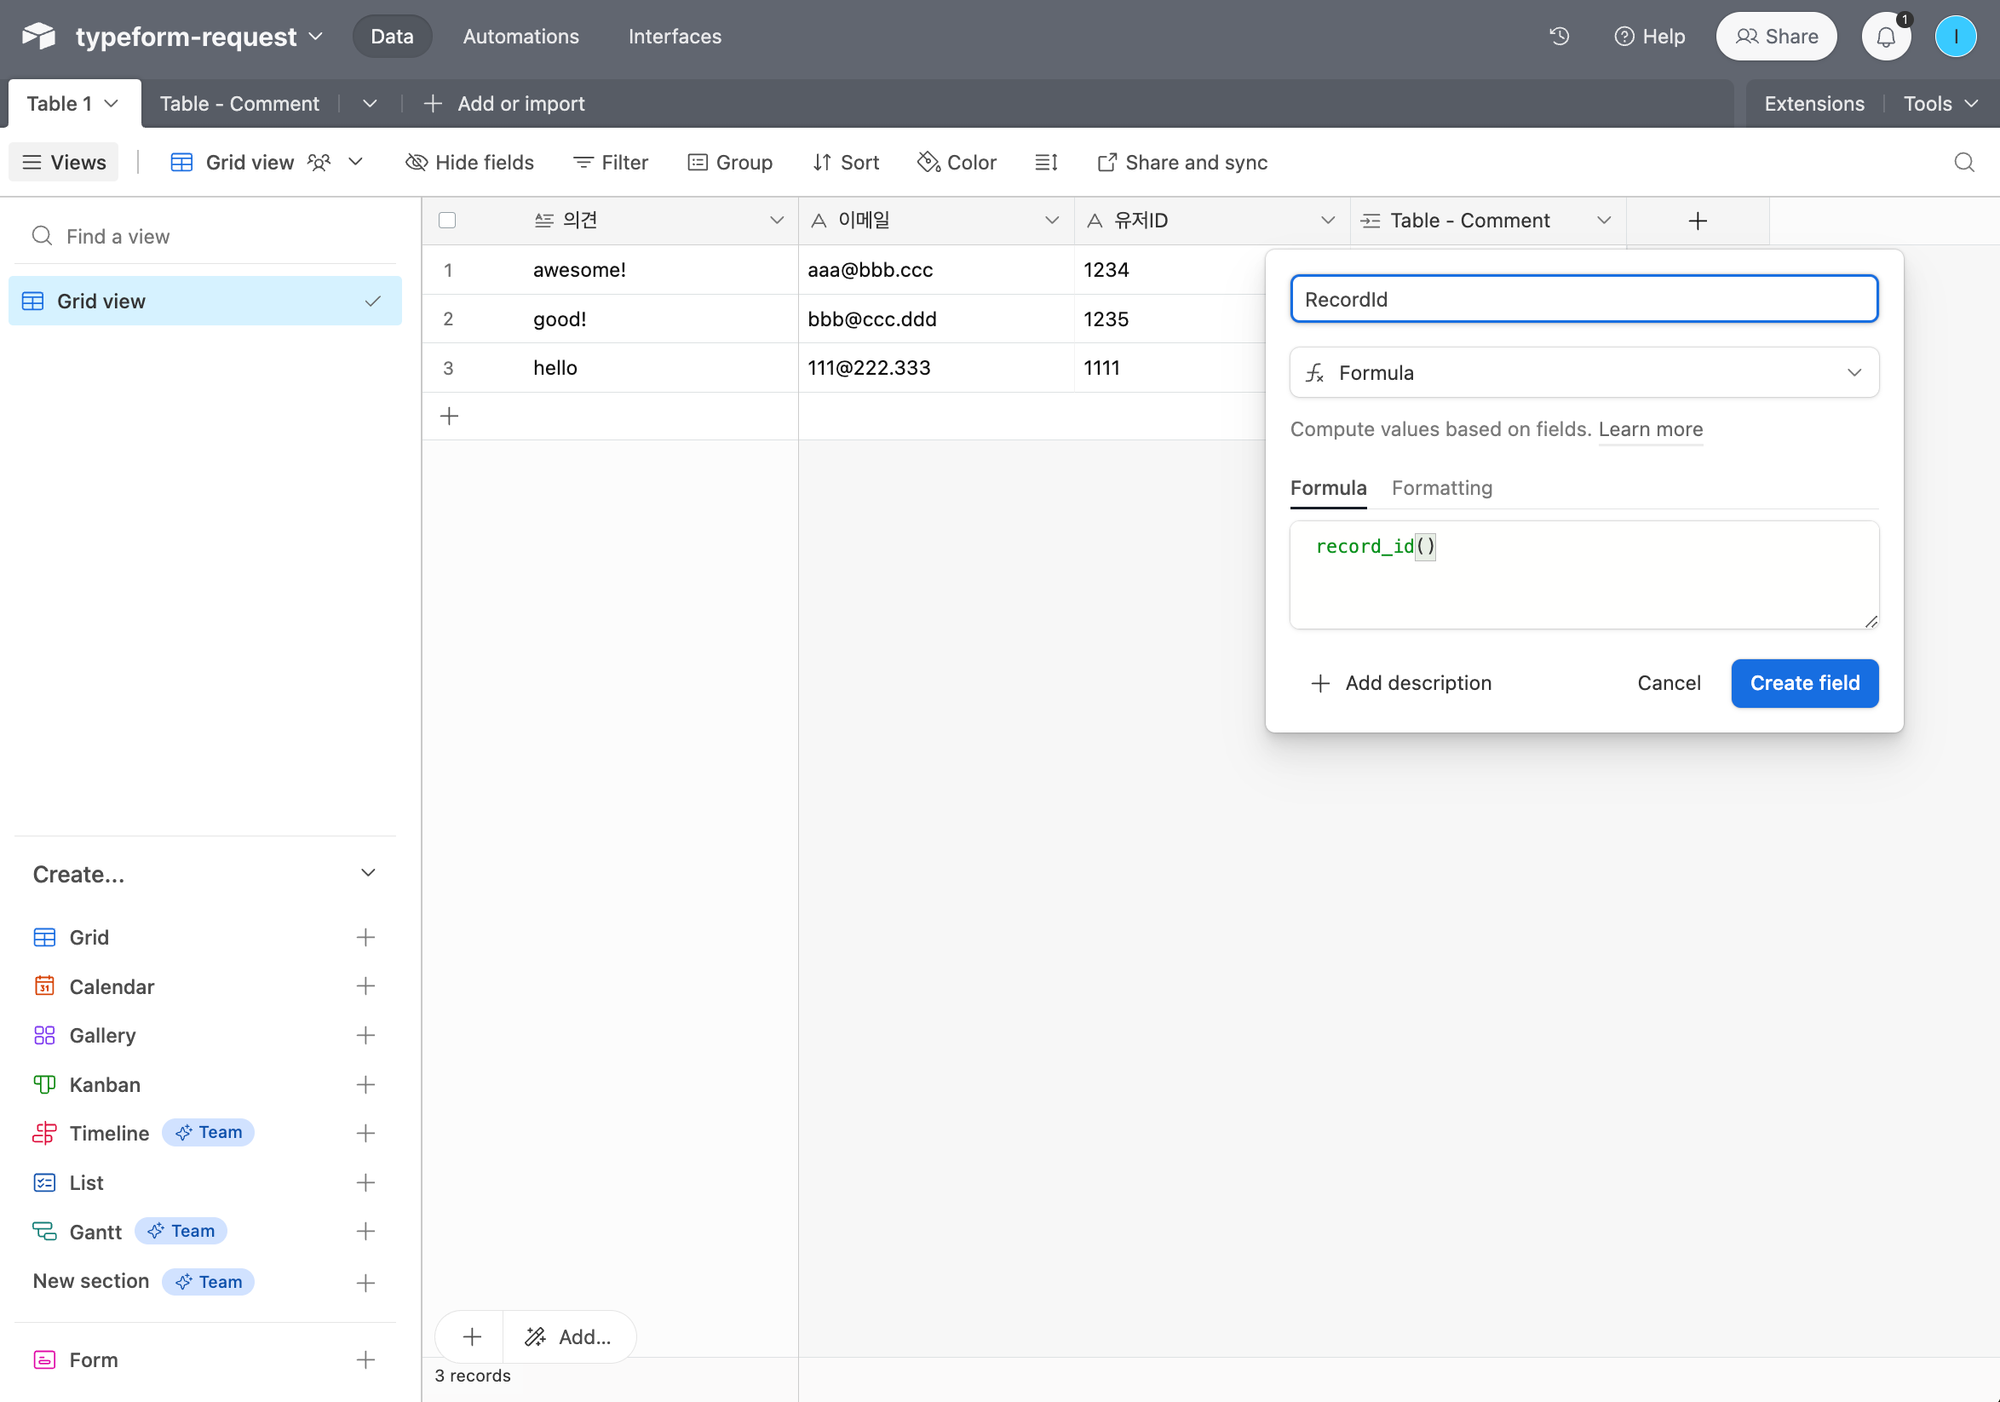Click the Hide fields button

(x=470, y=162)
